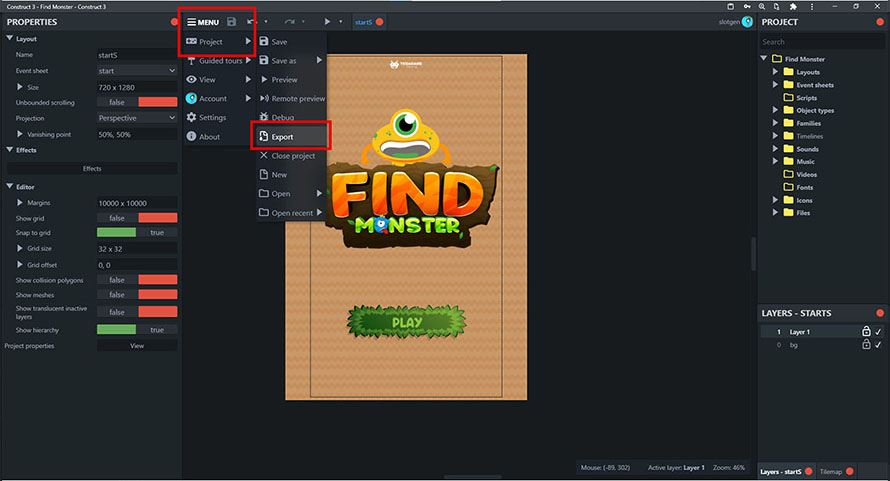Expand the Families folder
890x481 pixels.
(775, 123)
